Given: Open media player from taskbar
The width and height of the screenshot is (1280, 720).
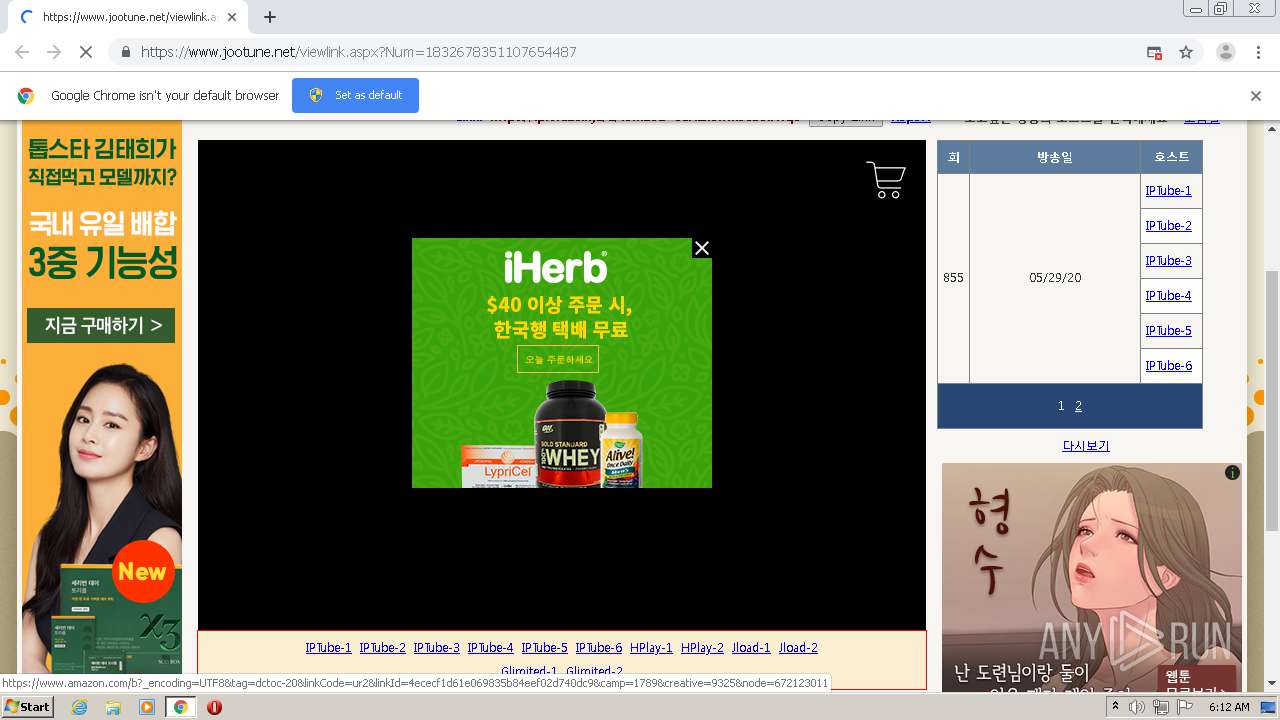Looking at the screenshot, I should pyautogui.click(x=147, y=707).
